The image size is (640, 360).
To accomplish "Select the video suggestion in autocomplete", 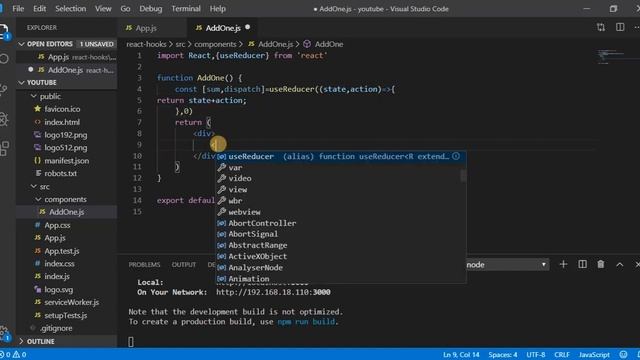I will [341, 178].
